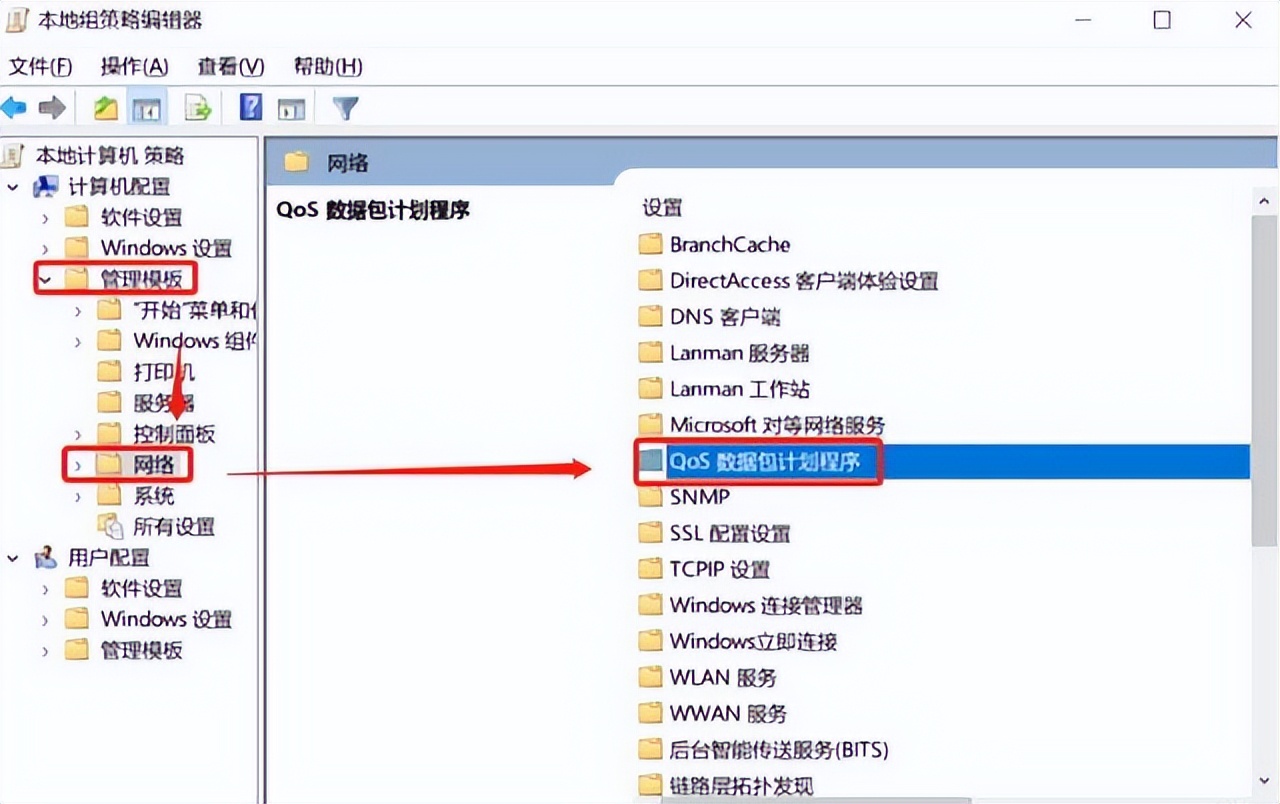1280x804 pixels.
Task: Collapse the 管理模板 tree node
Action: [x=47, y=279]
